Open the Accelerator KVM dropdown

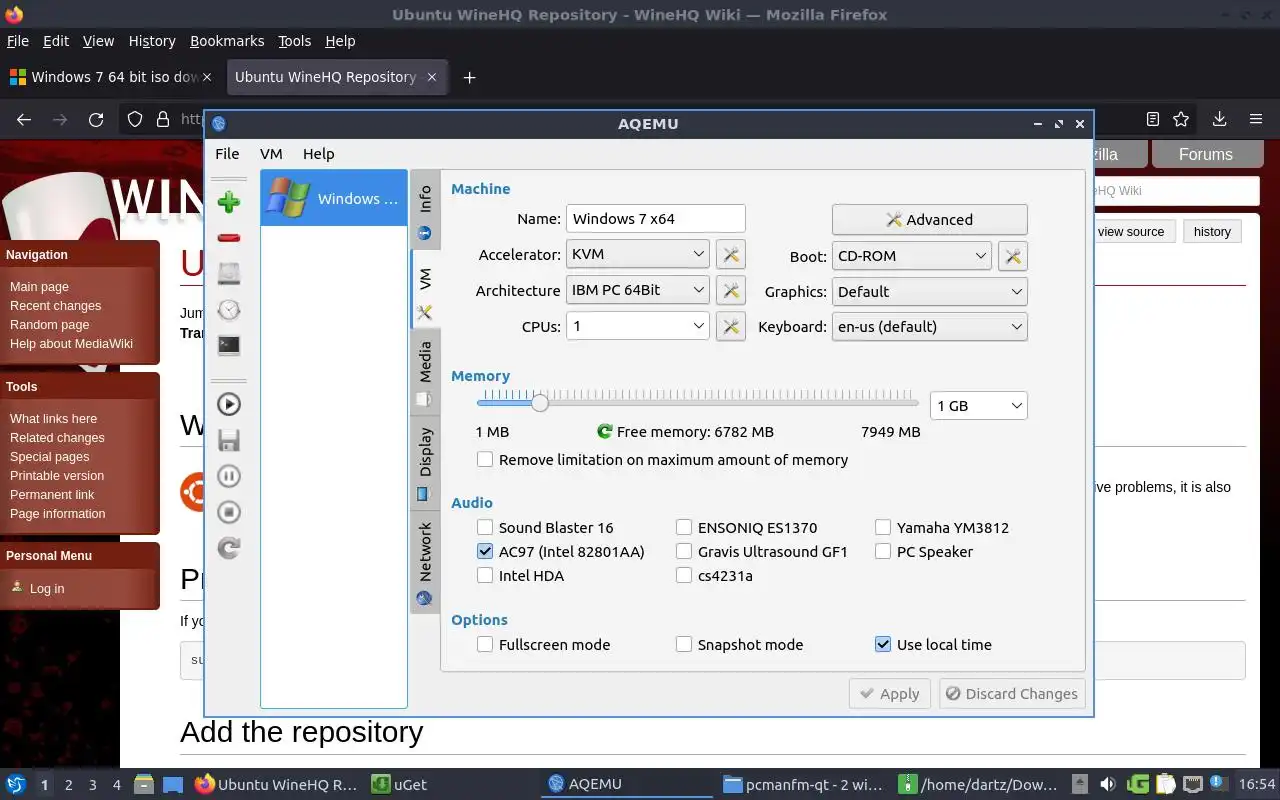pos(638,254)
